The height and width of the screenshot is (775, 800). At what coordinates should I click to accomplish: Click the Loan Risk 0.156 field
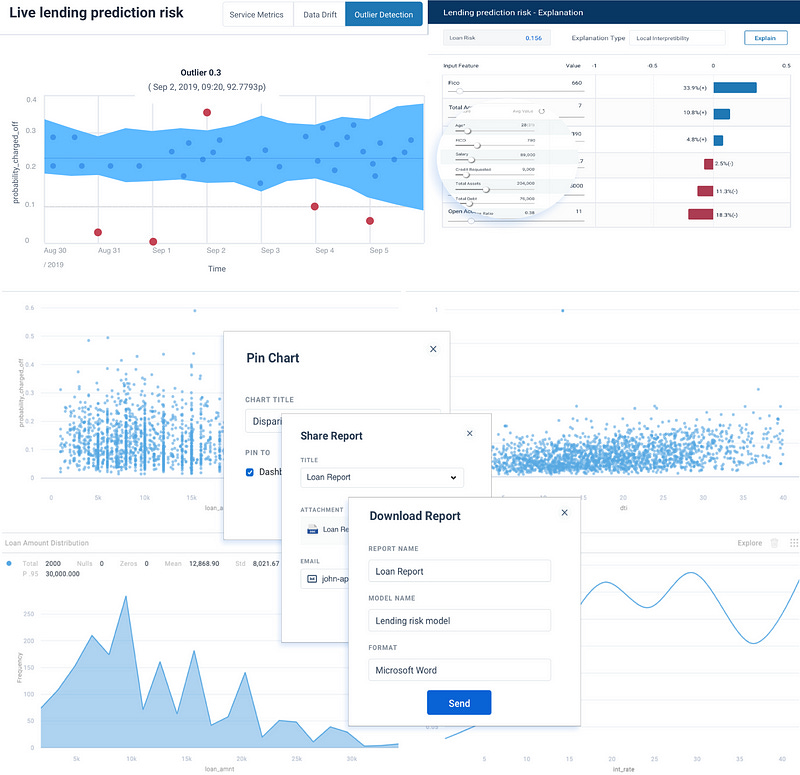[x=497, y=38]
